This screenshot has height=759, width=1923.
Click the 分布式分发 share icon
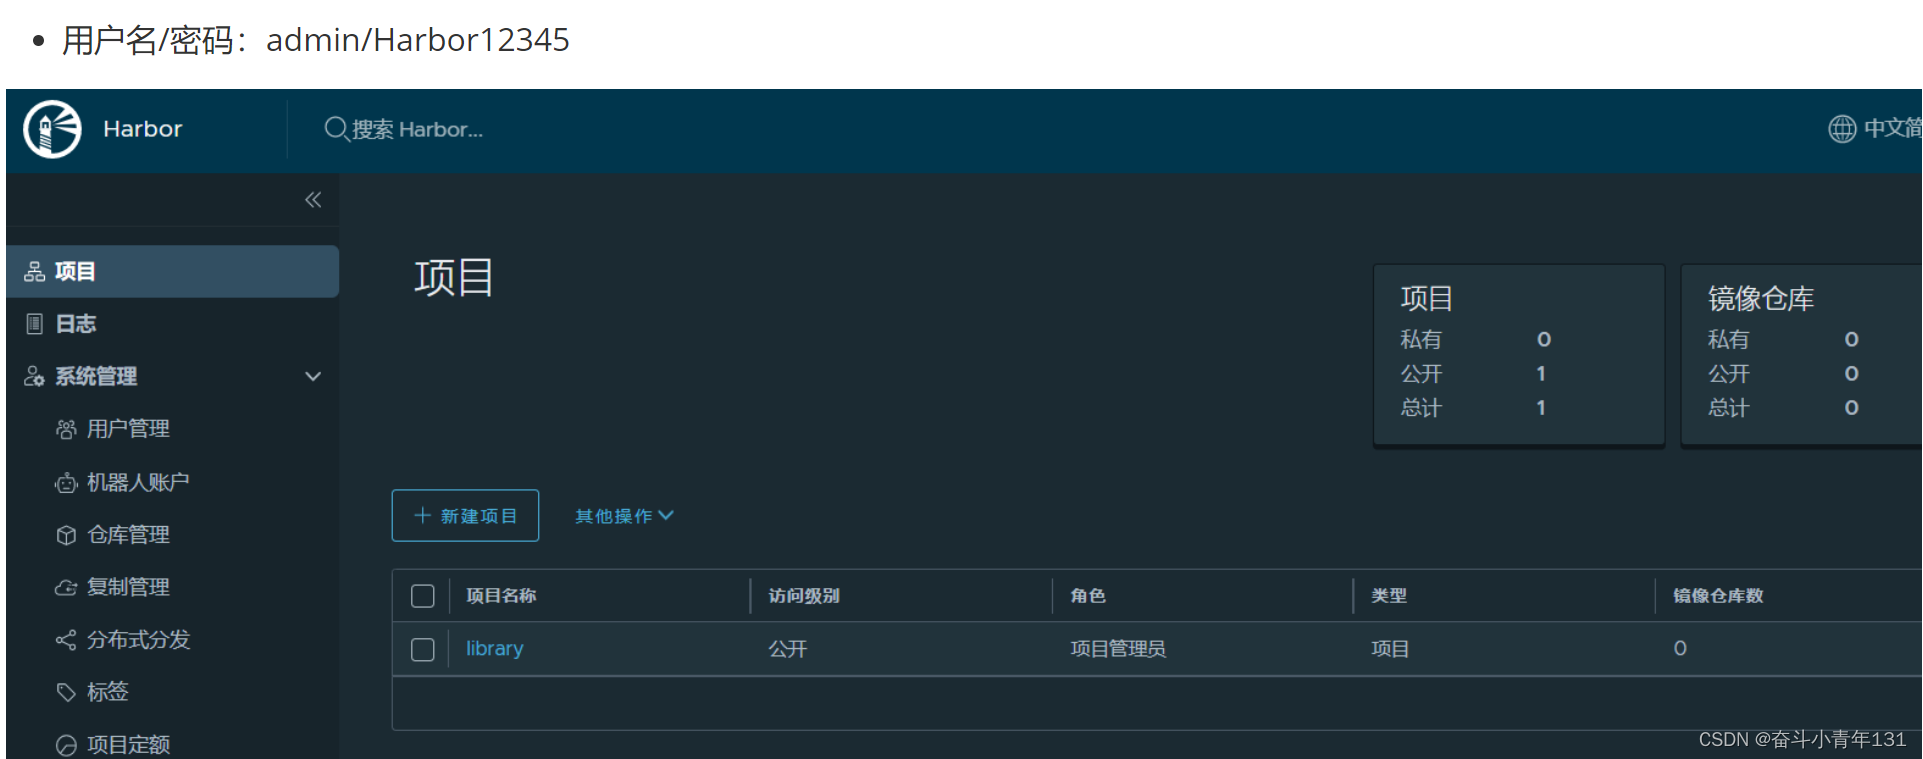(x=66, y=640)
